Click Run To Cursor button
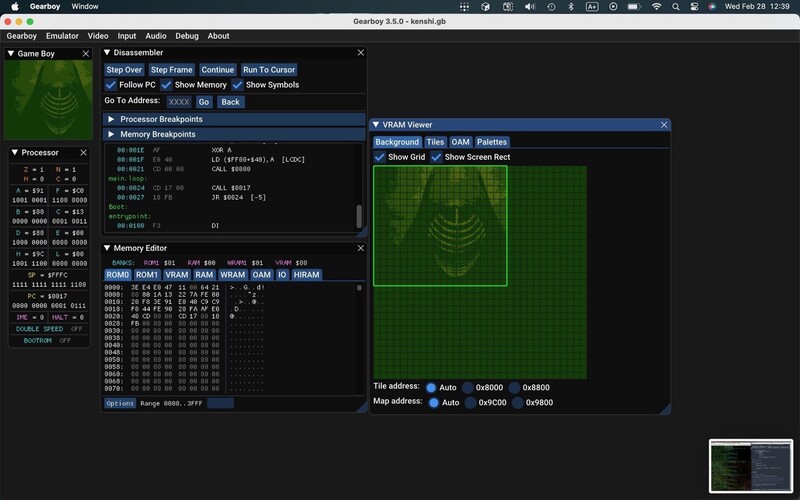This screenshot has width=800, height=500. click(x=269, y=70)
